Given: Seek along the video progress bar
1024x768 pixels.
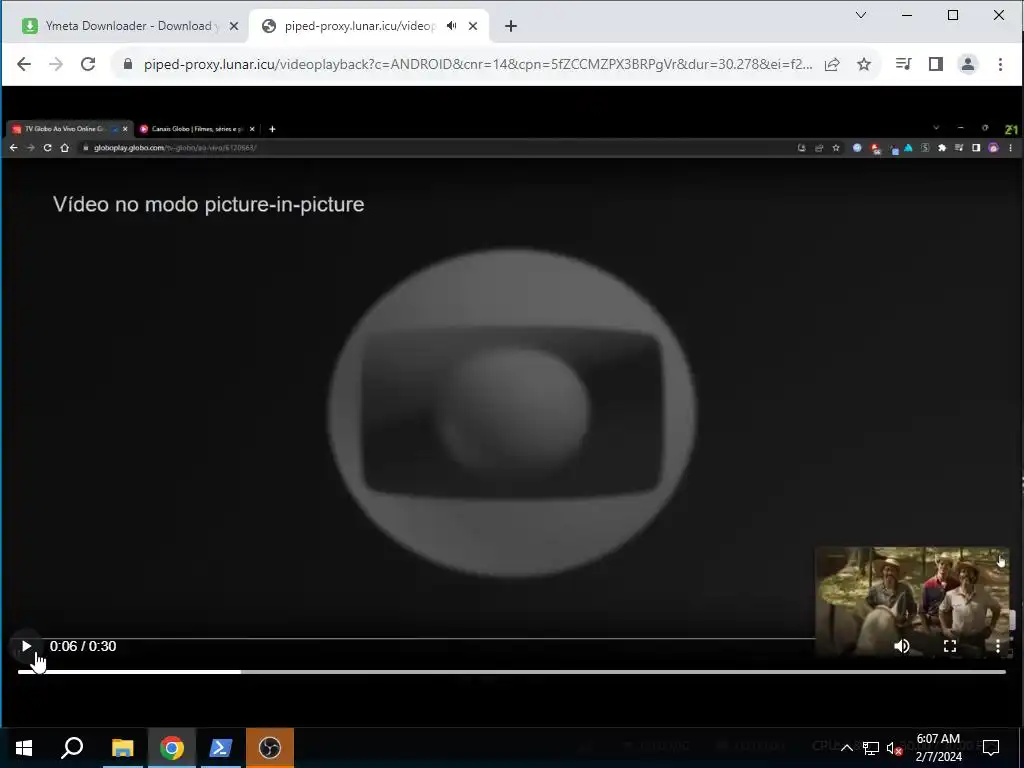Looking at the screenshot, I should point(511,671).
